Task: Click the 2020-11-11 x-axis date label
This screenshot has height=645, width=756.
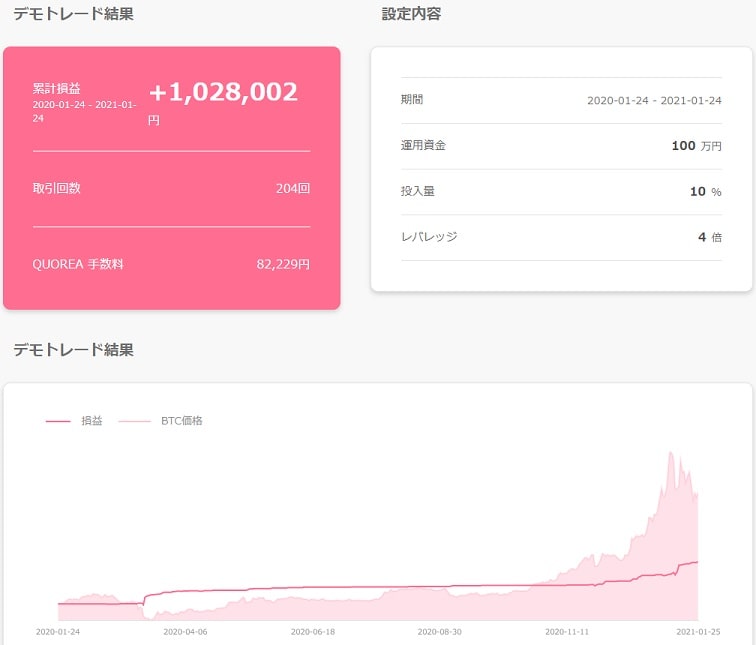Action: [567, 632]
